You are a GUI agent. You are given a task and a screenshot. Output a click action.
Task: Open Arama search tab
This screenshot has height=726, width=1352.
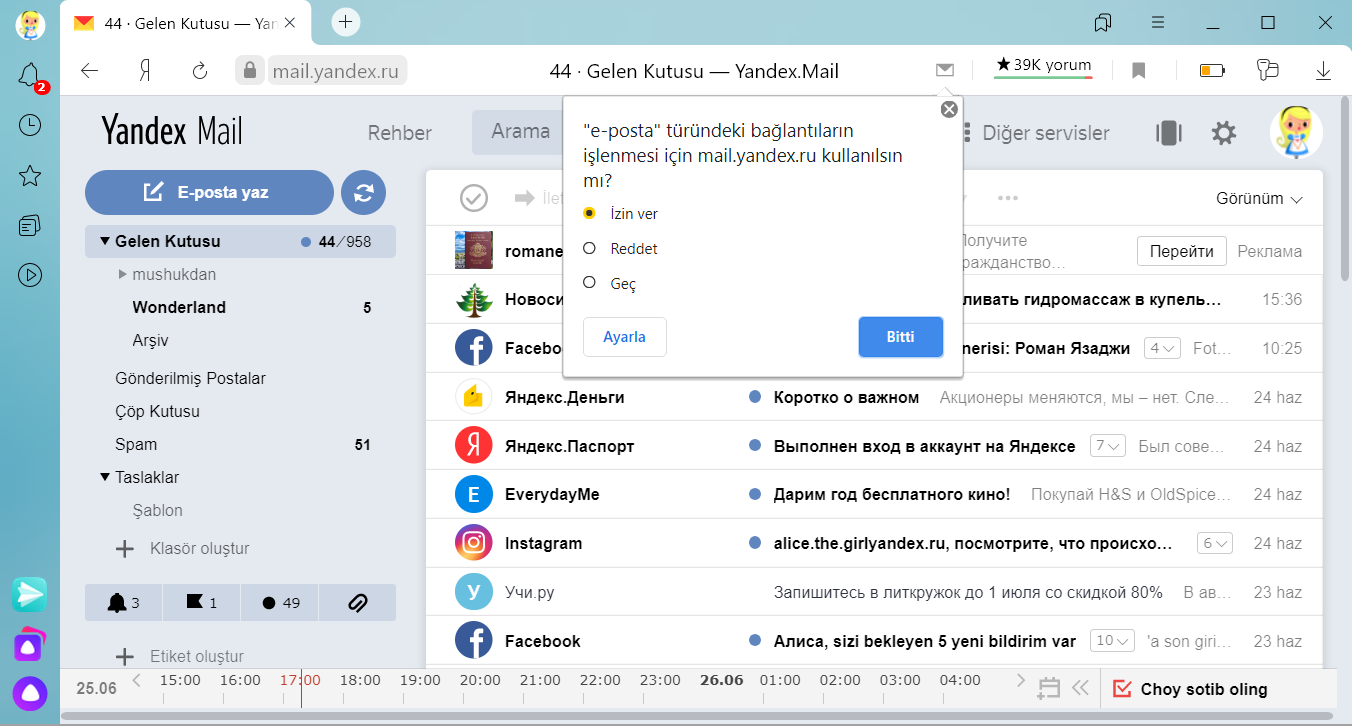[x=520, y=132]
